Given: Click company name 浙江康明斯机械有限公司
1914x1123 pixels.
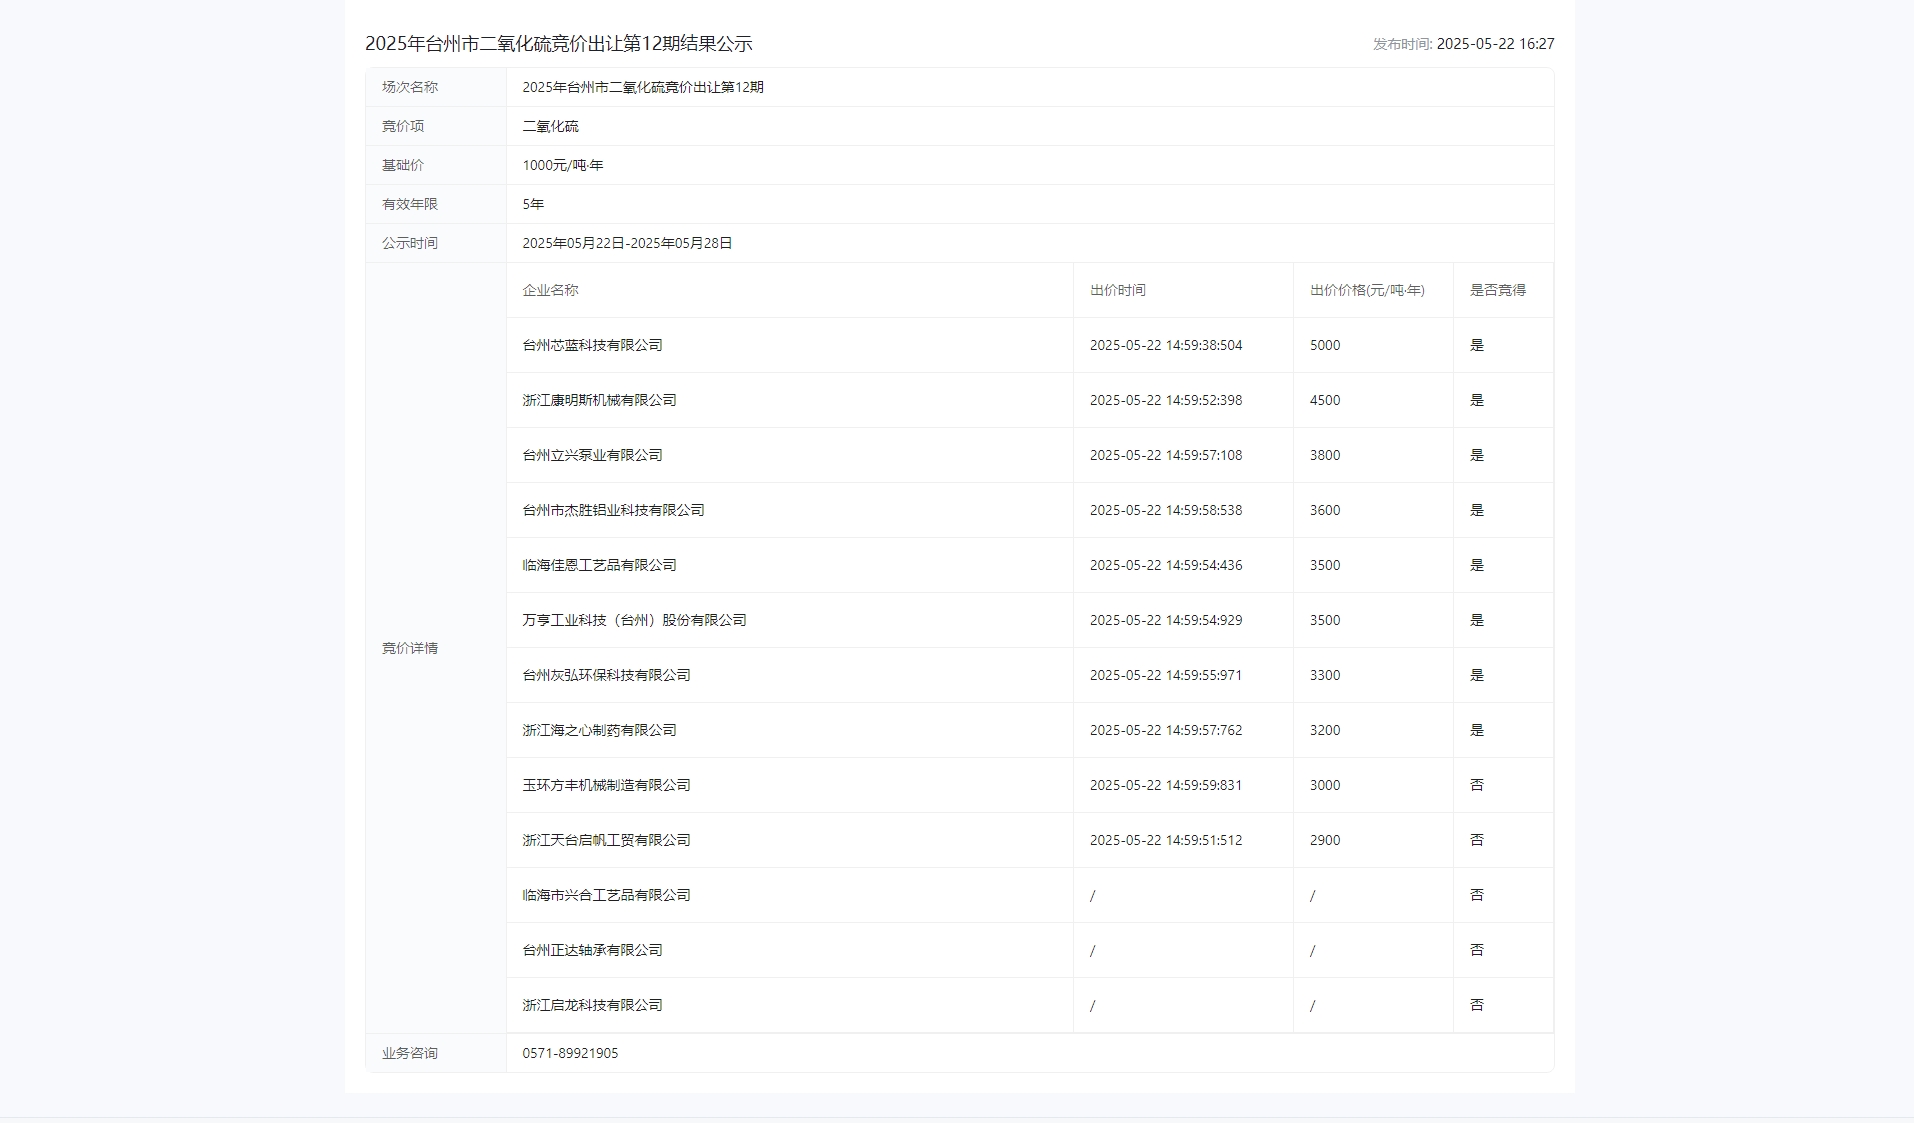Looking at the screenshot, I should tap(599, 400).
